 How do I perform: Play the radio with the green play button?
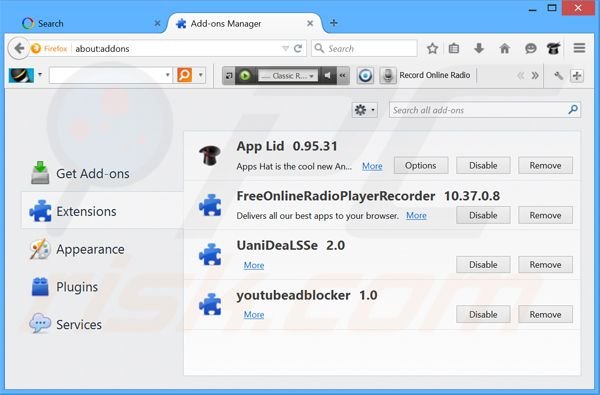pos(245,75)
